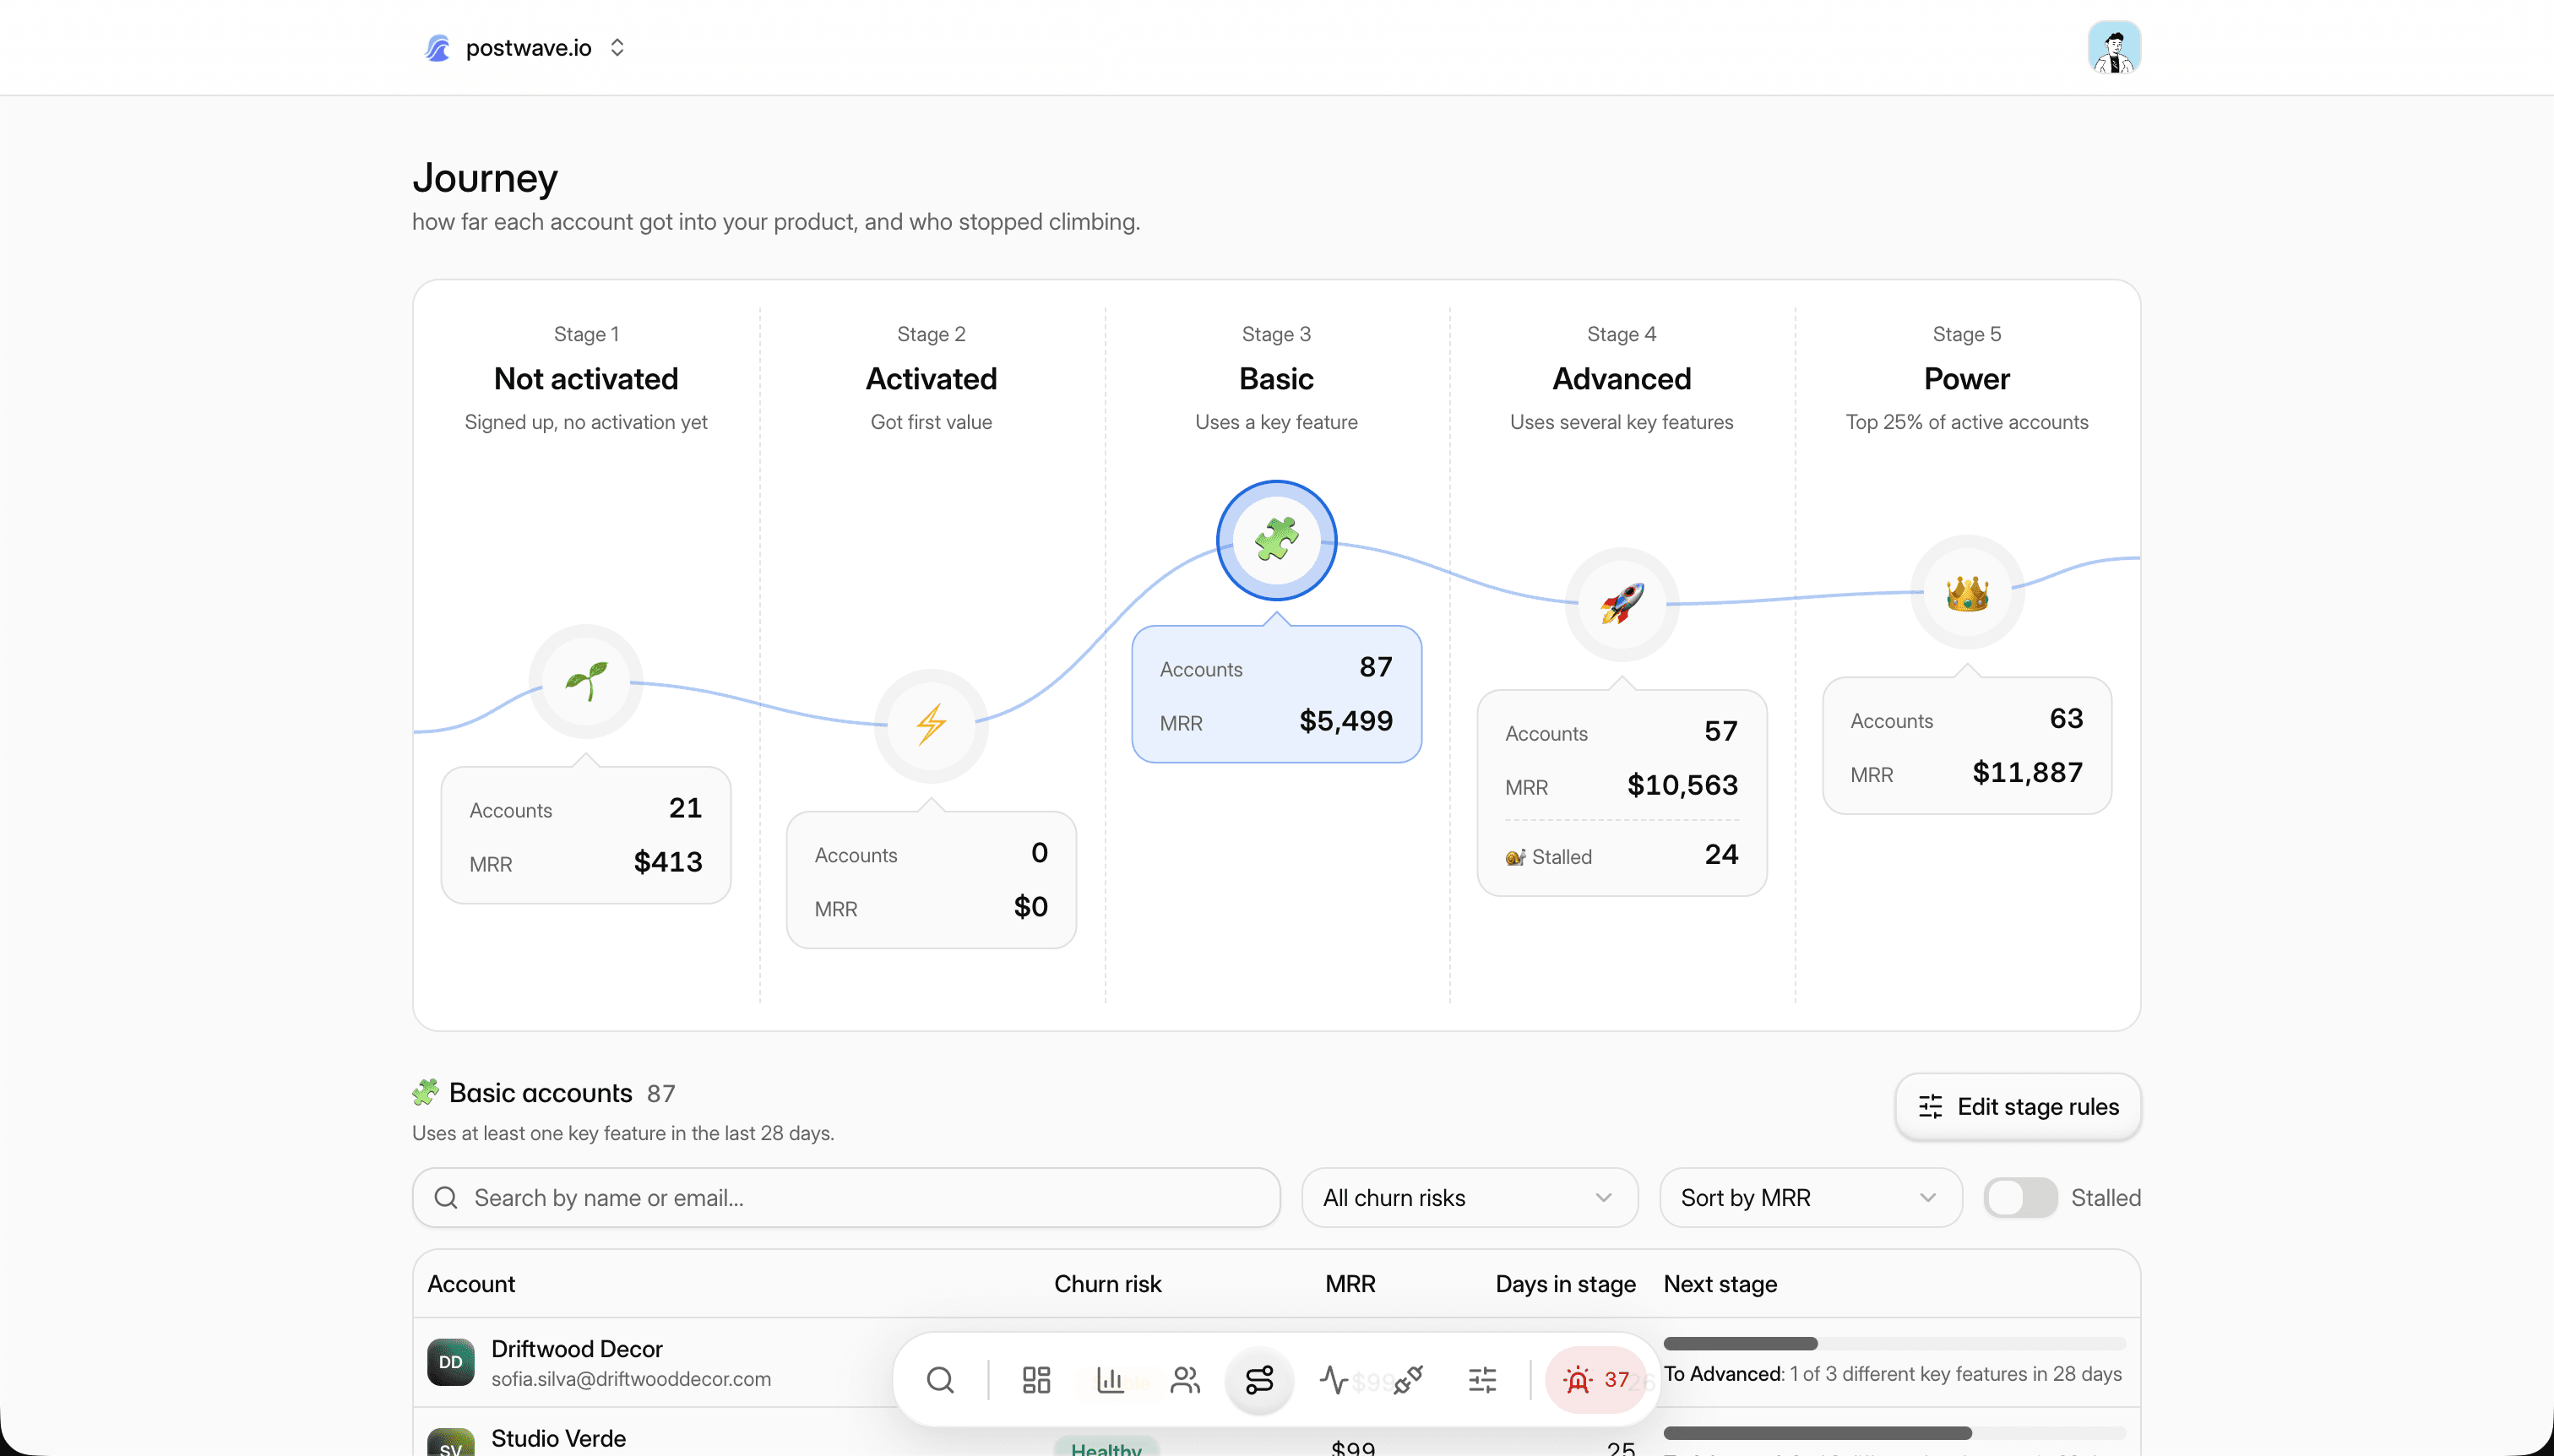Open the integrations plug icon
Screen dimensions: 2554x1456
pos(1408,1380)
